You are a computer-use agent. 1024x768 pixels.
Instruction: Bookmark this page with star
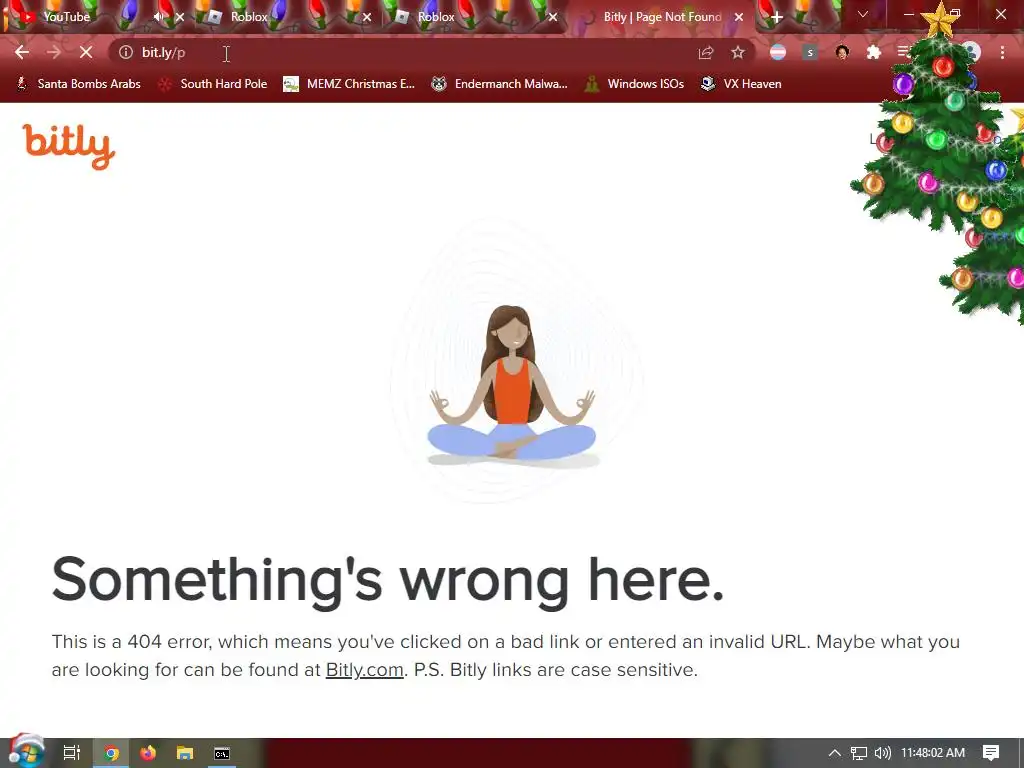point(738,52)
